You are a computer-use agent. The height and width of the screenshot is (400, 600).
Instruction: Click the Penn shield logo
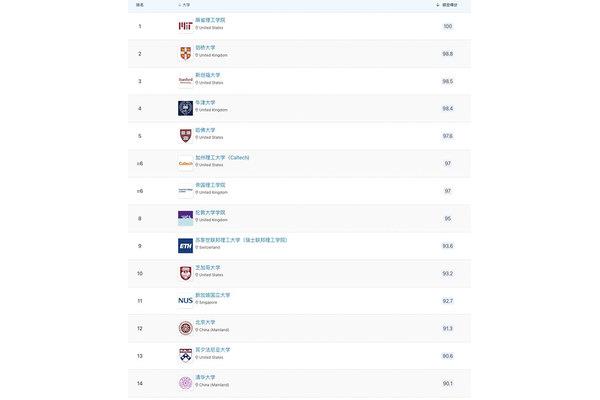[186, 355]
